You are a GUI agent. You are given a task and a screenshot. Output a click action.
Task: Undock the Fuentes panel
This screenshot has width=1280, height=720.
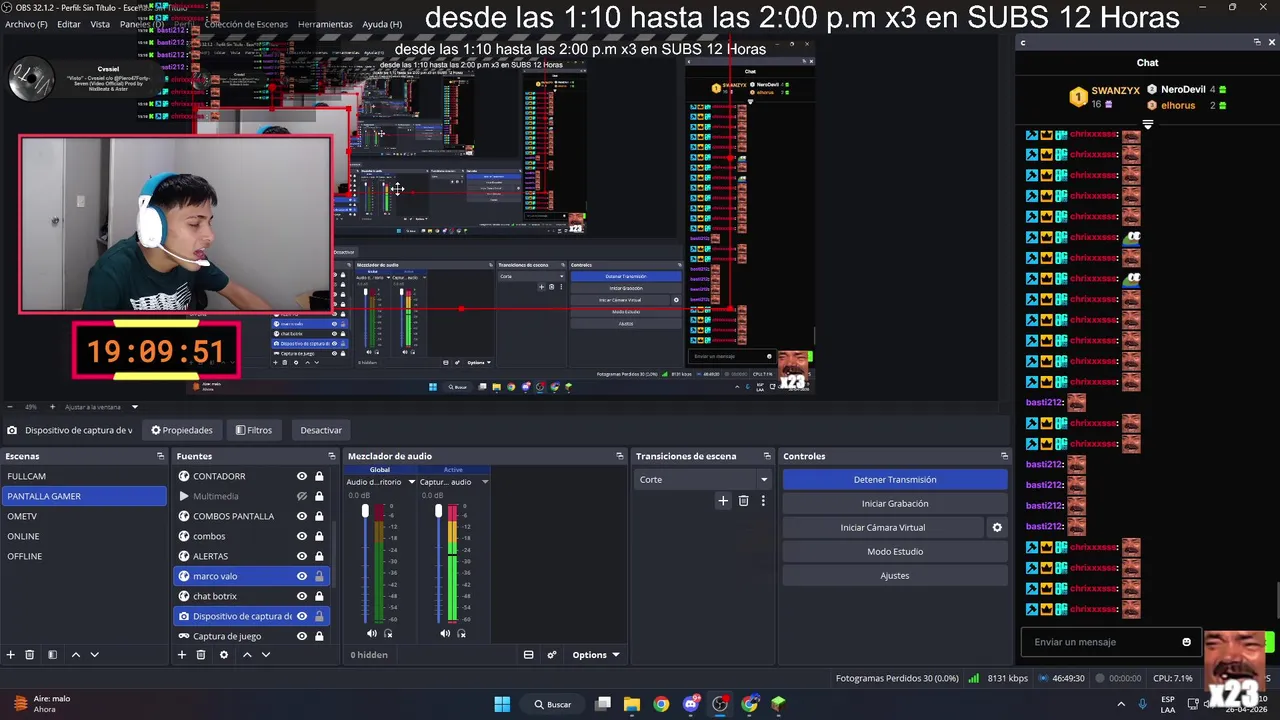(x=331, y=456)
